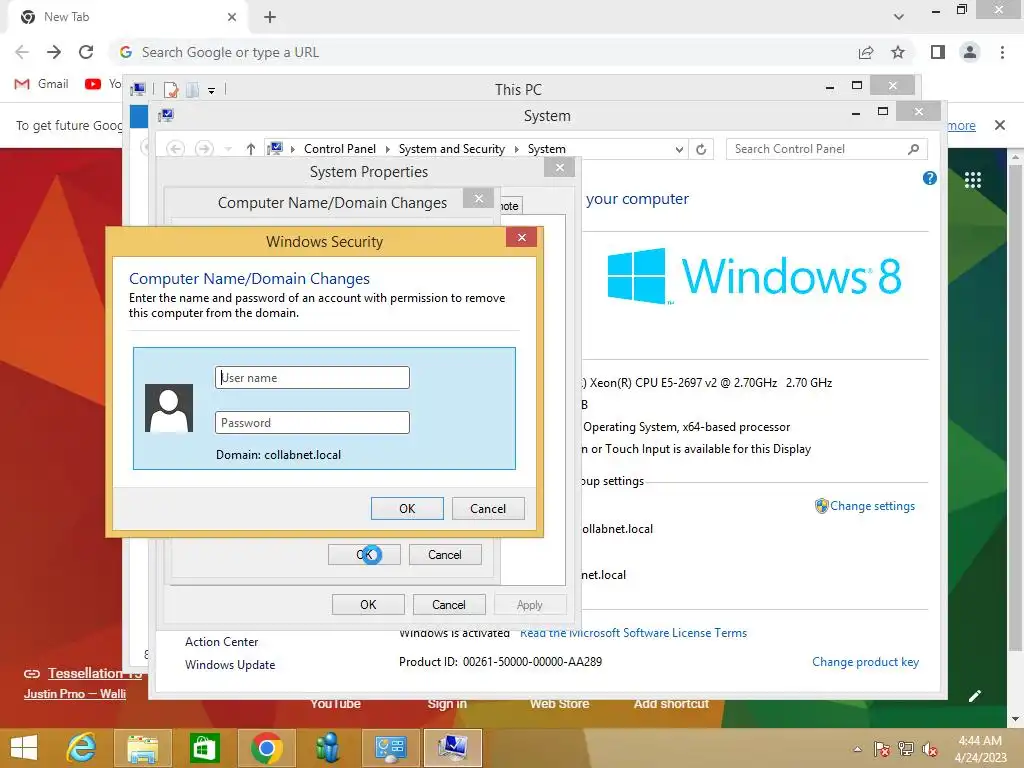The height and width of the screenshot is (768, 1024).
Task: Open Action Center link in System window
Action: (x=221, y=642)
